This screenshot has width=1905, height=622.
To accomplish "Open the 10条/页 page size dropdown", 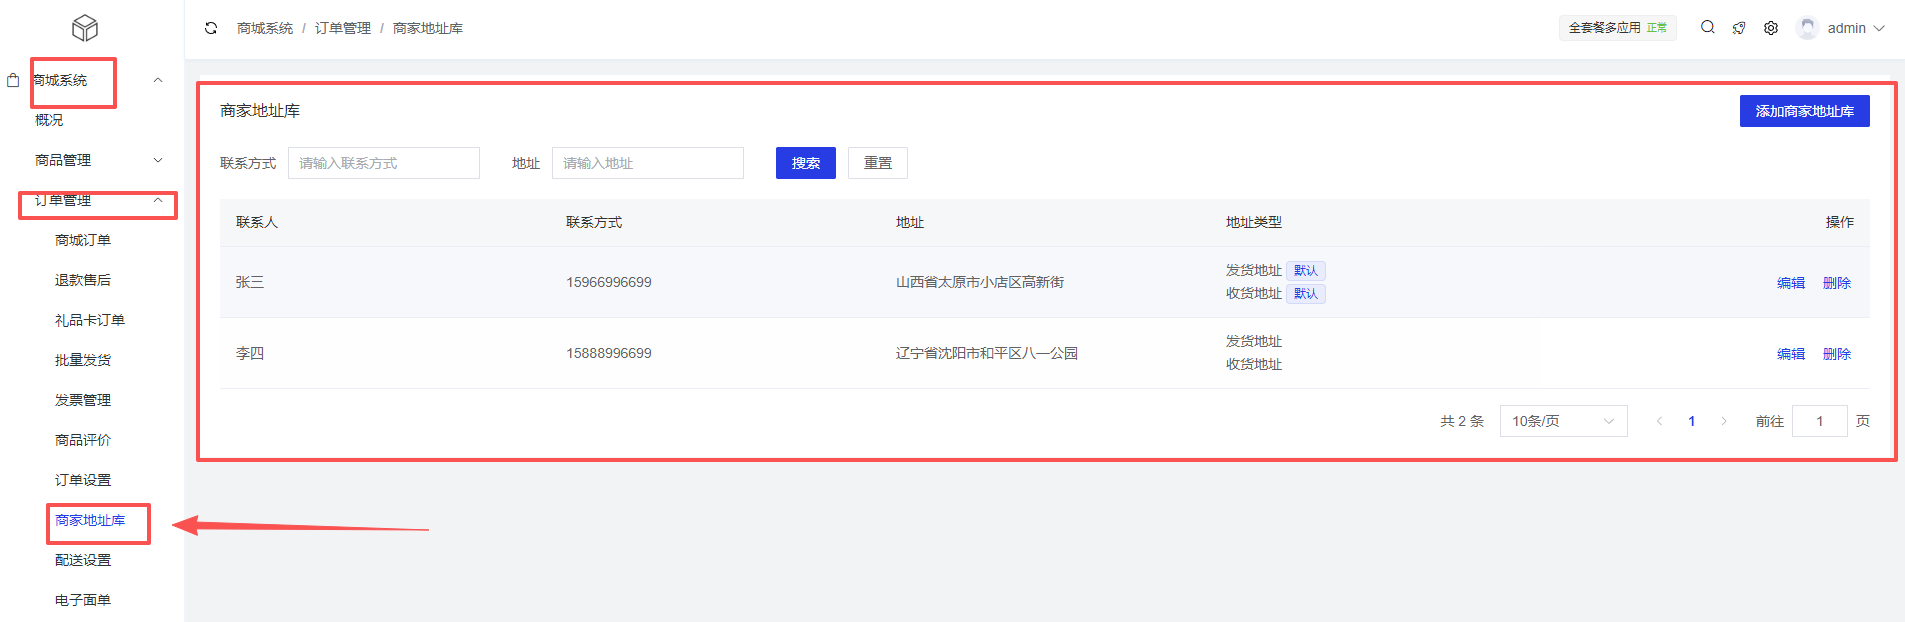I will 1563,421.
